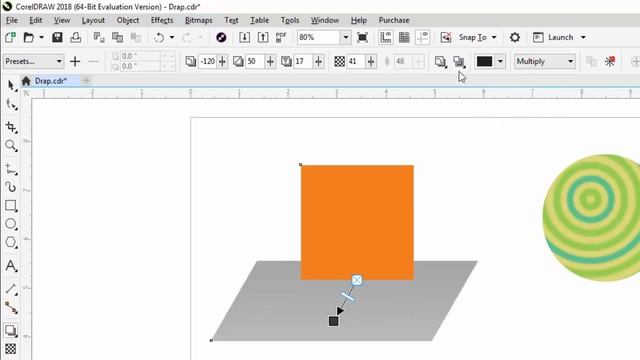
Task: Save the document
Action: [57, 38]
